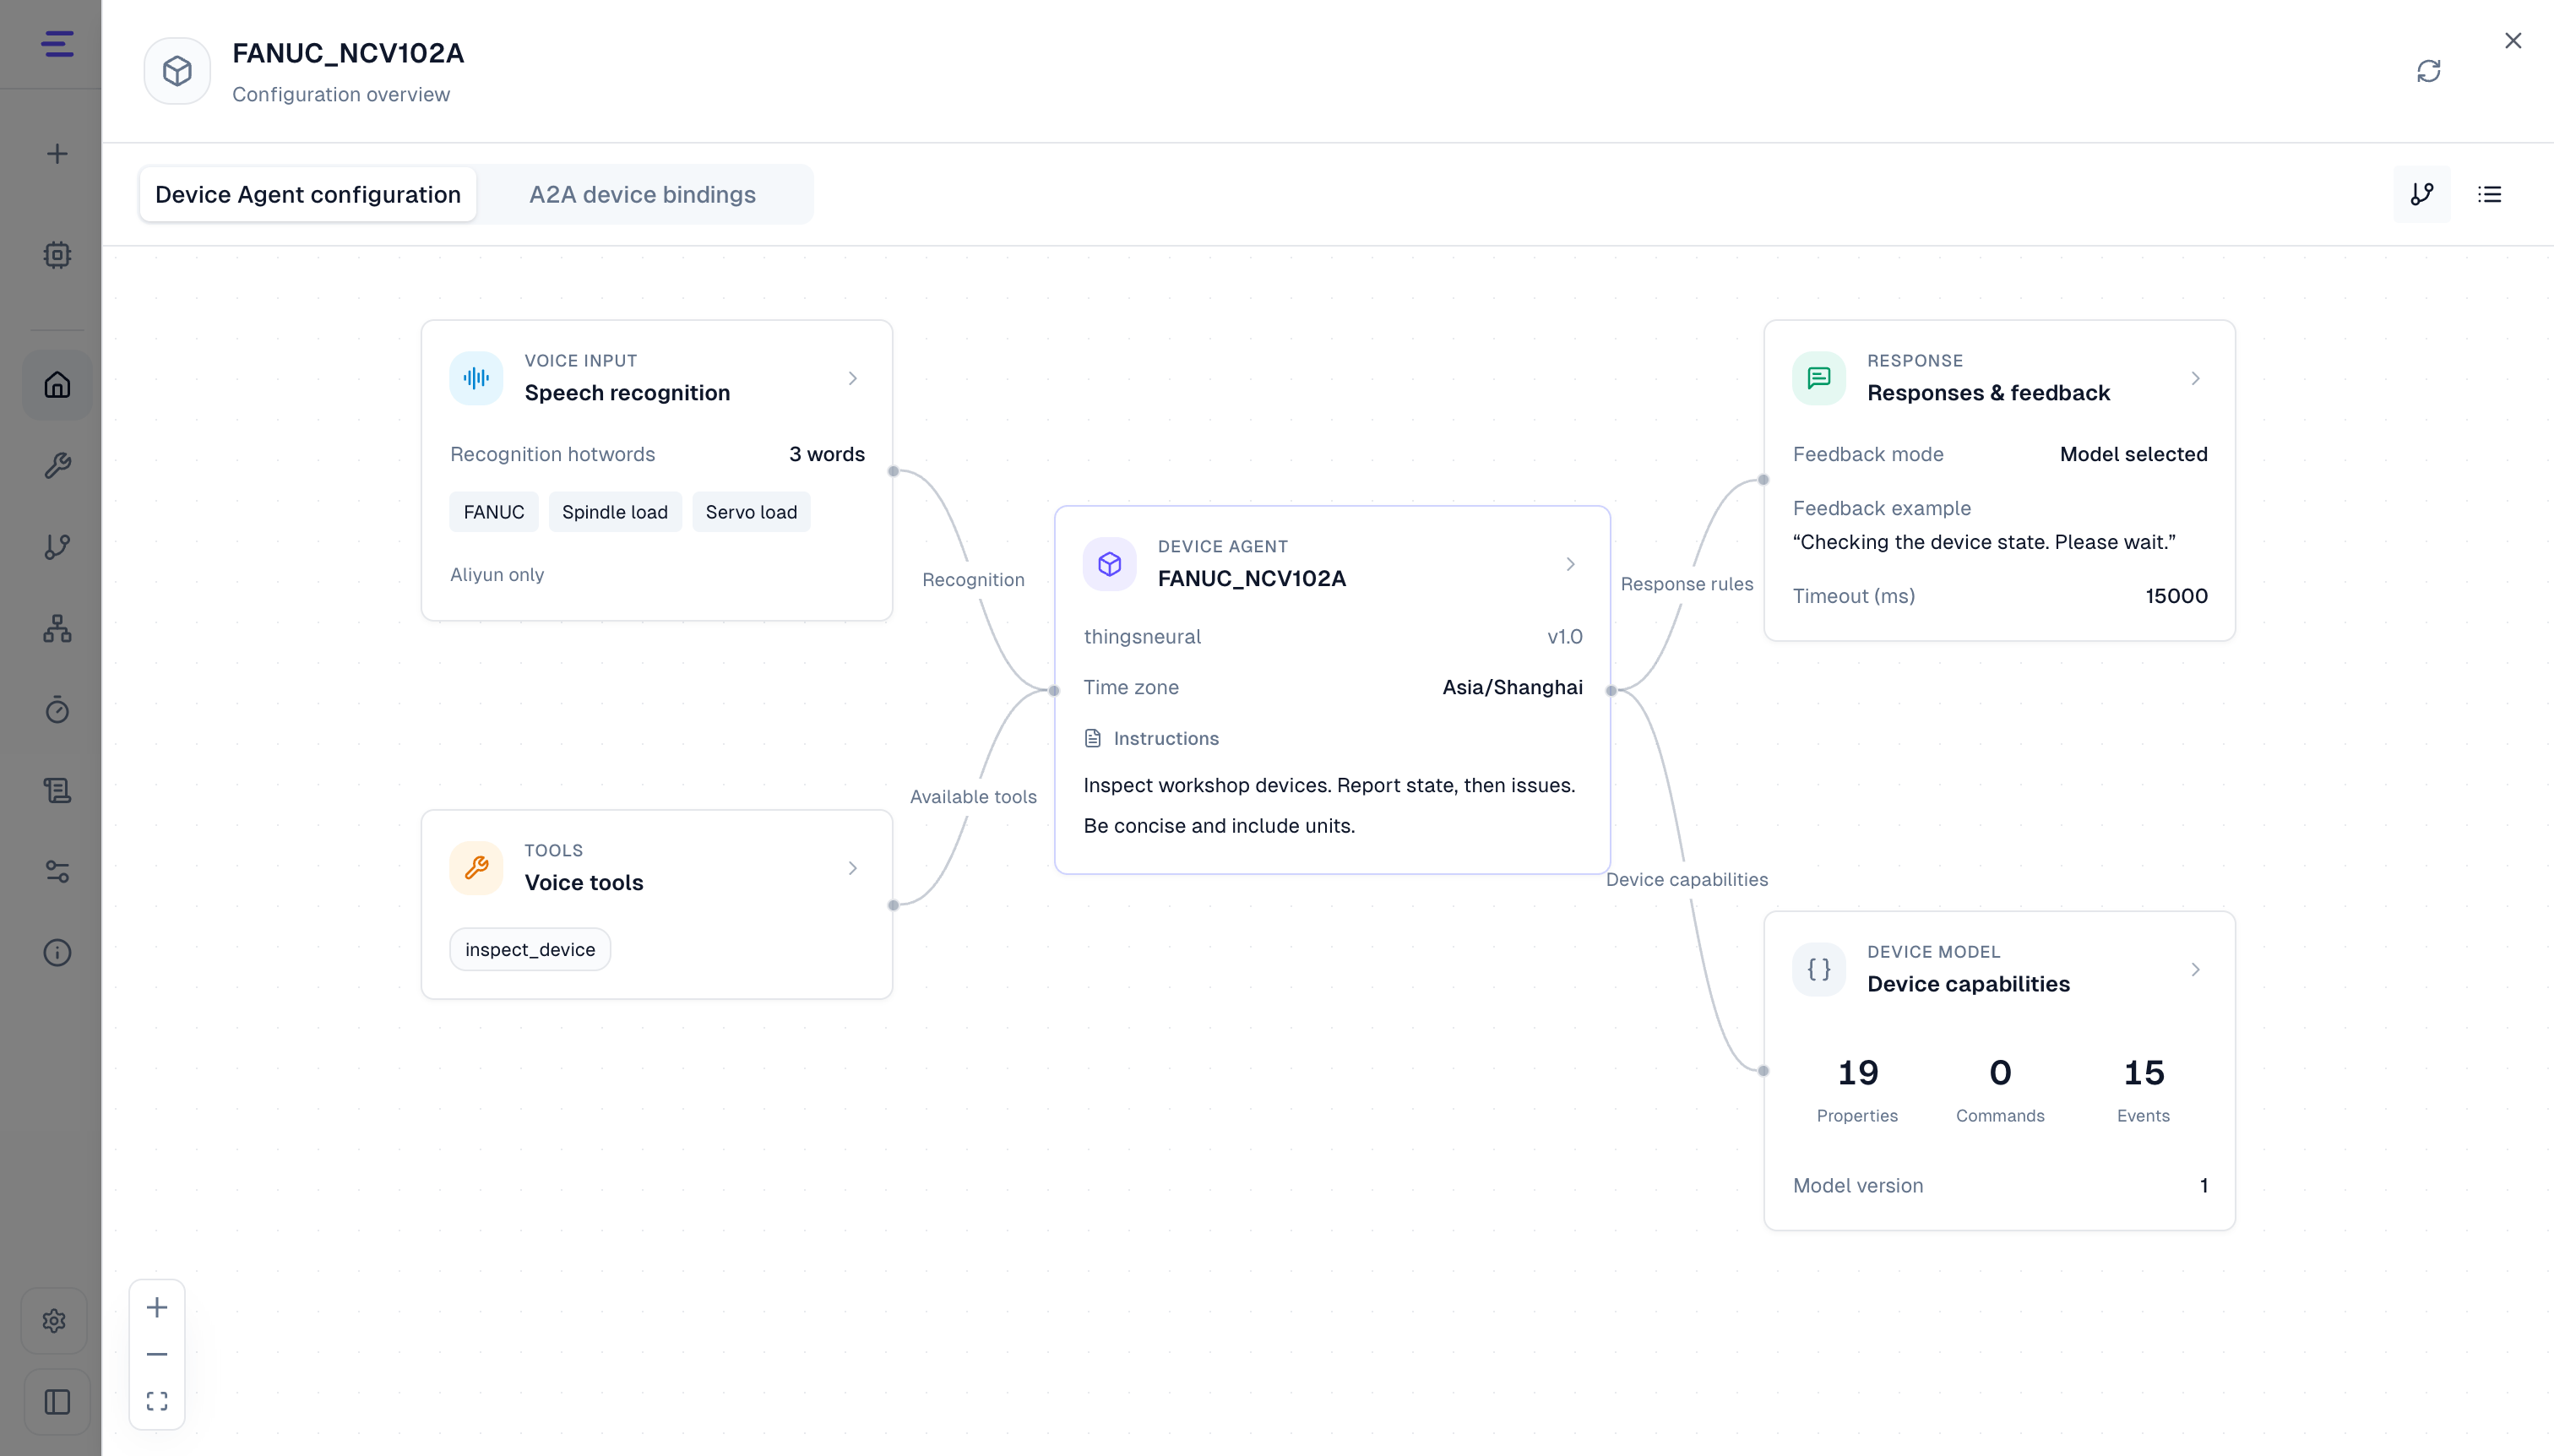Click the Voice tools wrench card icon
2554x1456 pixels.
[476, 868]
